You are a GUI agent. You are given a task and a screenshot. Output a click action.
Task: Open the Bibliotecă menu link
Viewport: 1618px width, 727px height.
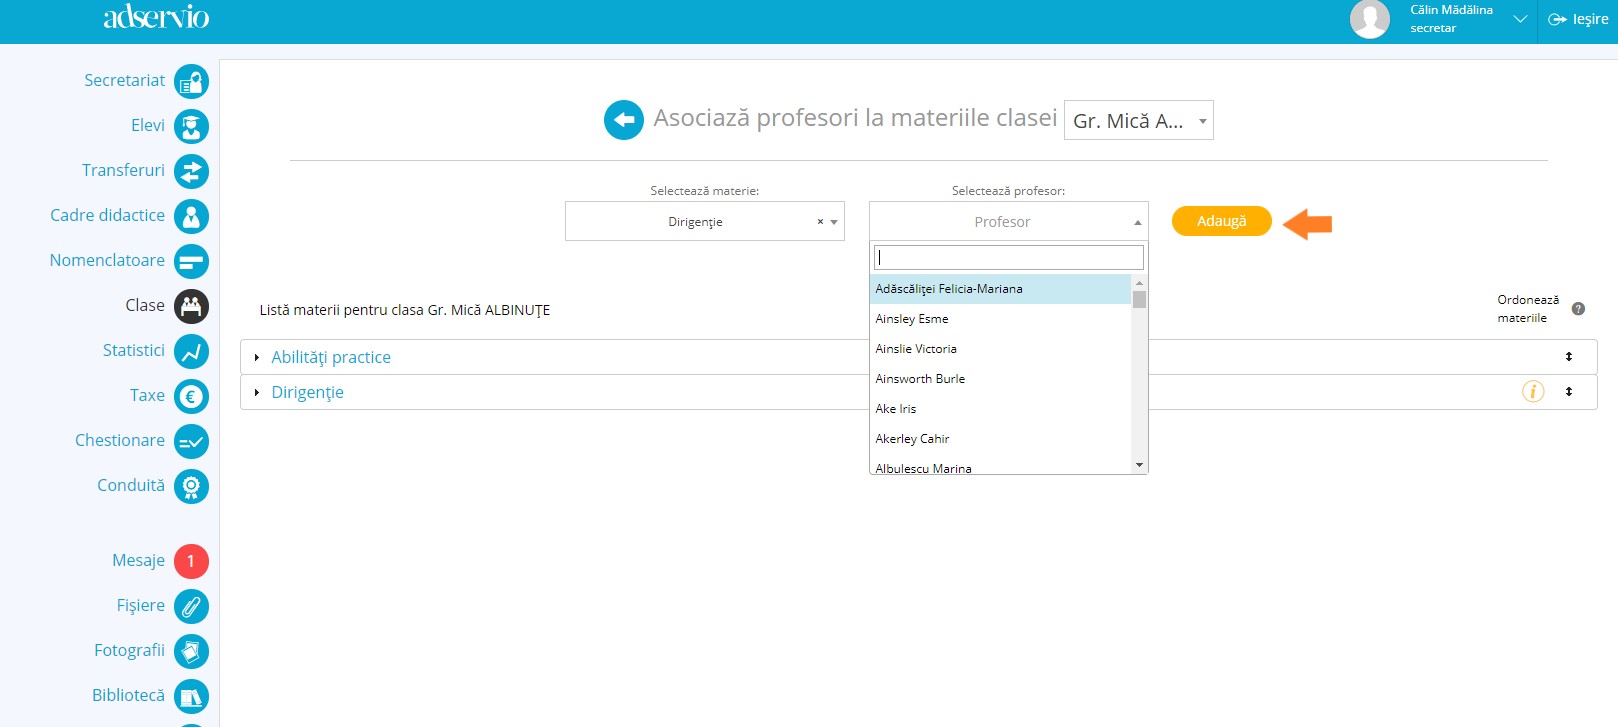[x=128, y=695]
